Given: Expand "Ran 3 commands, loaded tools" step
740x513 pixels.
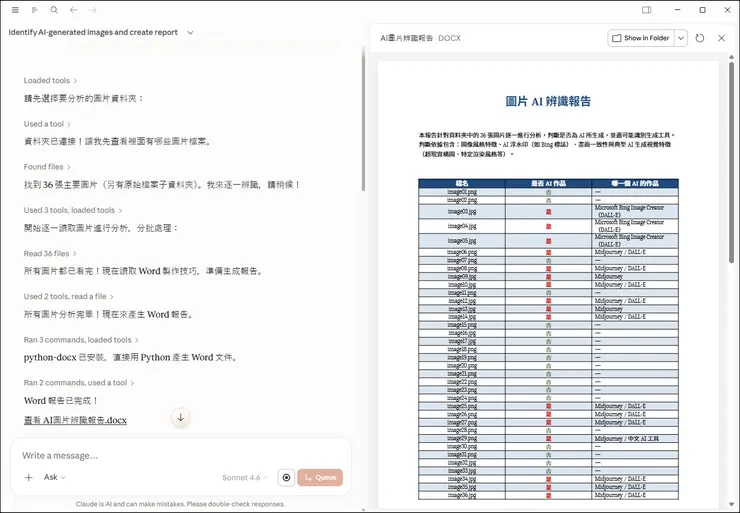Looking at the screenshot, I should point(81,340).
